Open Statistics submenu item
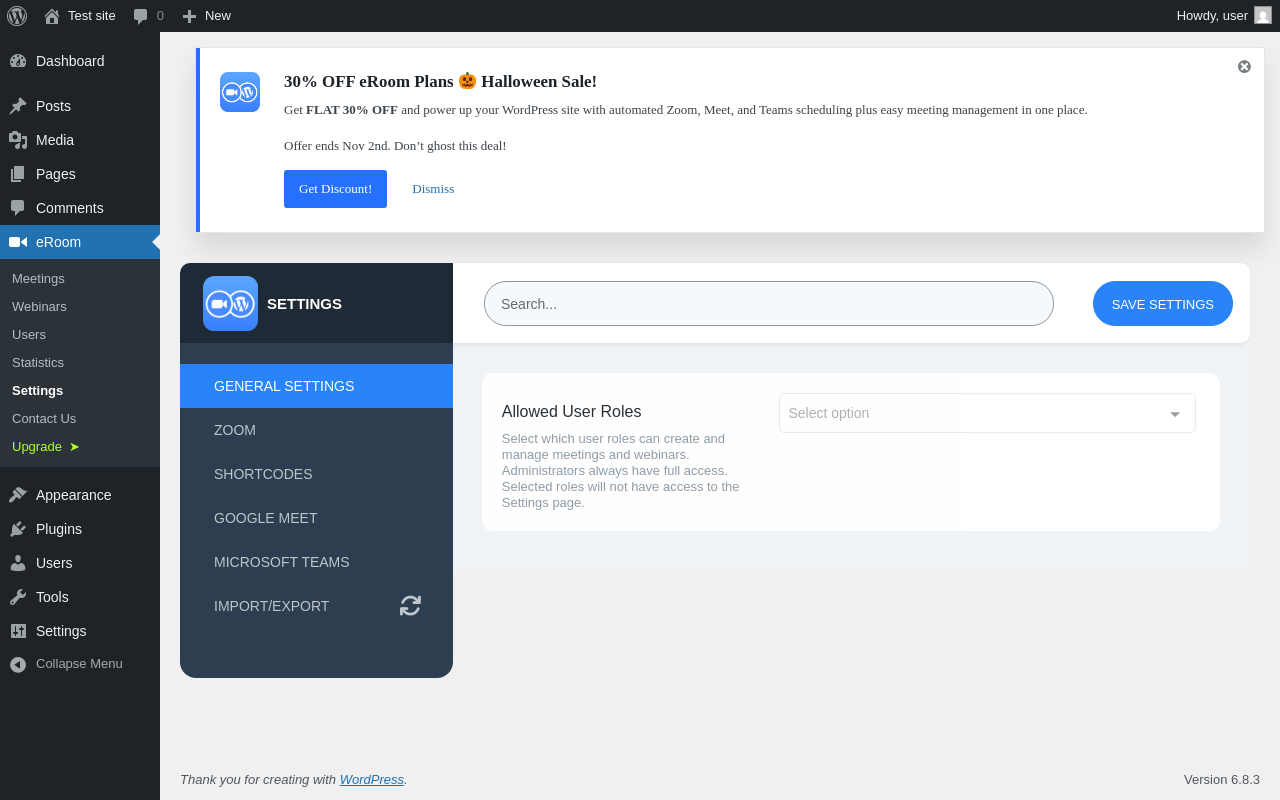This screenshot has width=1280, height=800. (x=38, y=362)
